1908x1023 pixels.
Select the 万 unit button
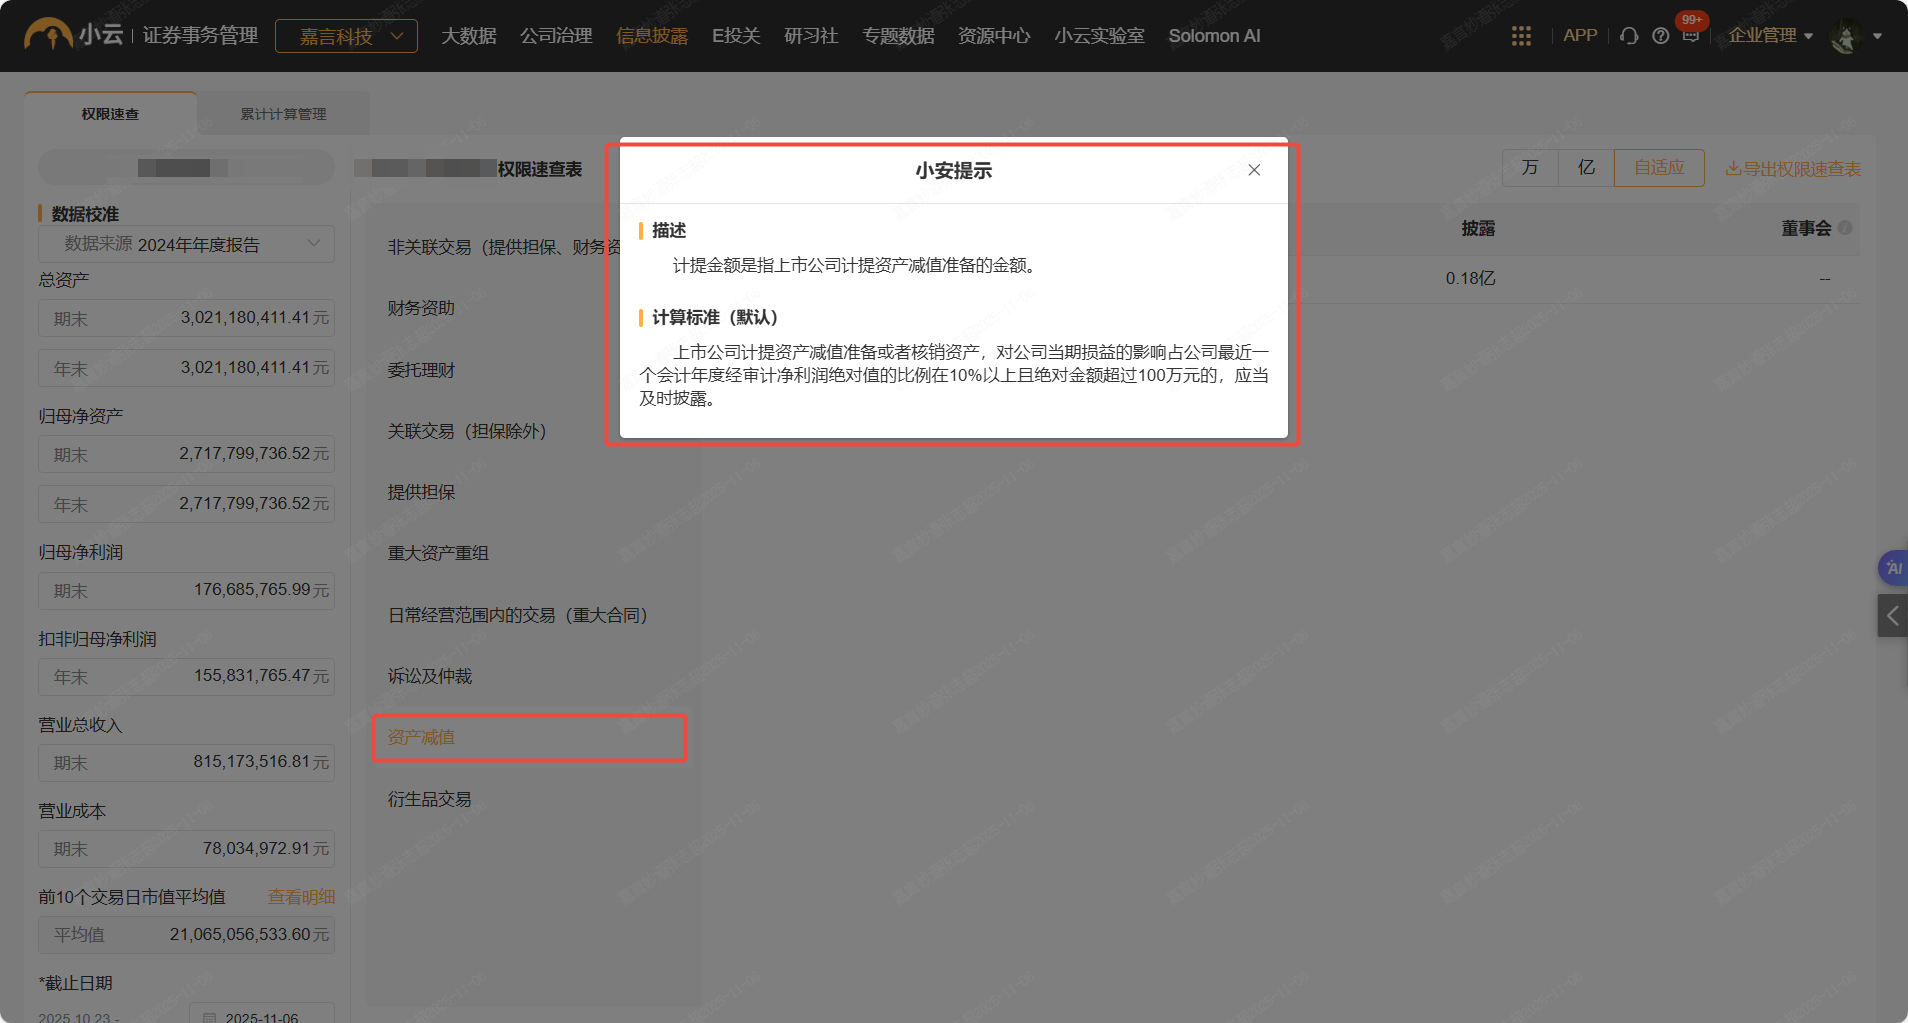pyautogui.click(x=1530, y=167)
